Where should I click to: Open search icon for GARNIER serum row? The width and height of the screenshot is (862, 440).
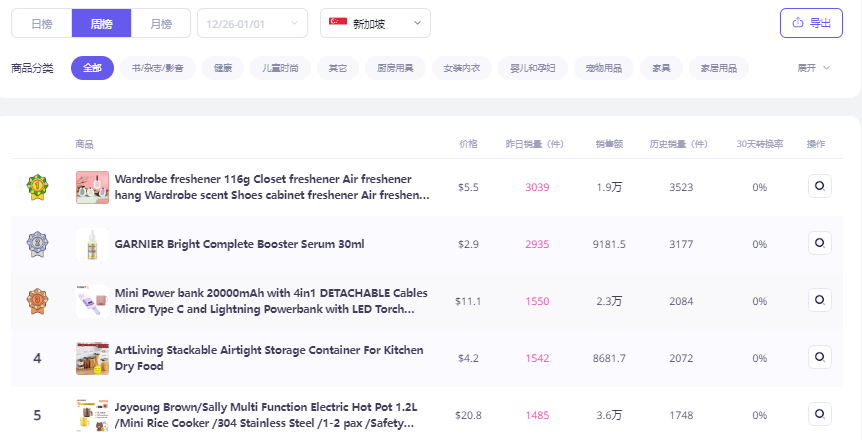820,243
